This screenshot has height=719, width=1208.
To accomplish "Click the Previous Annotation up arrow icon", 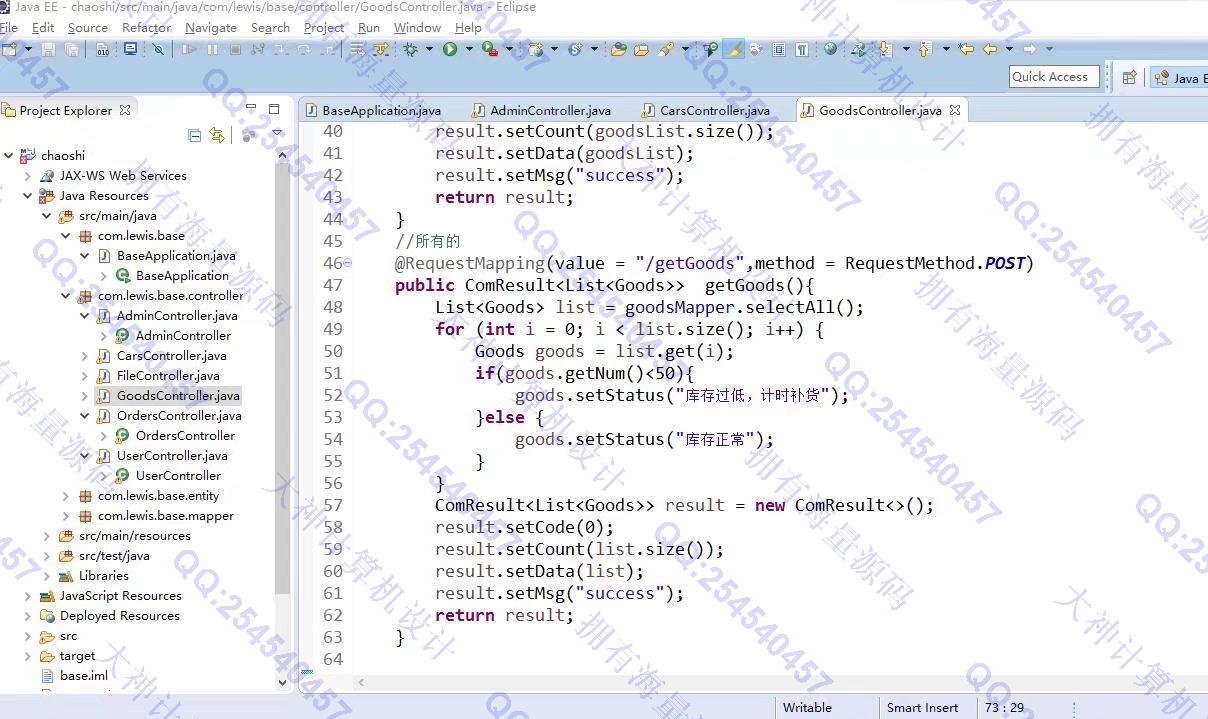I will coord(923,49).
